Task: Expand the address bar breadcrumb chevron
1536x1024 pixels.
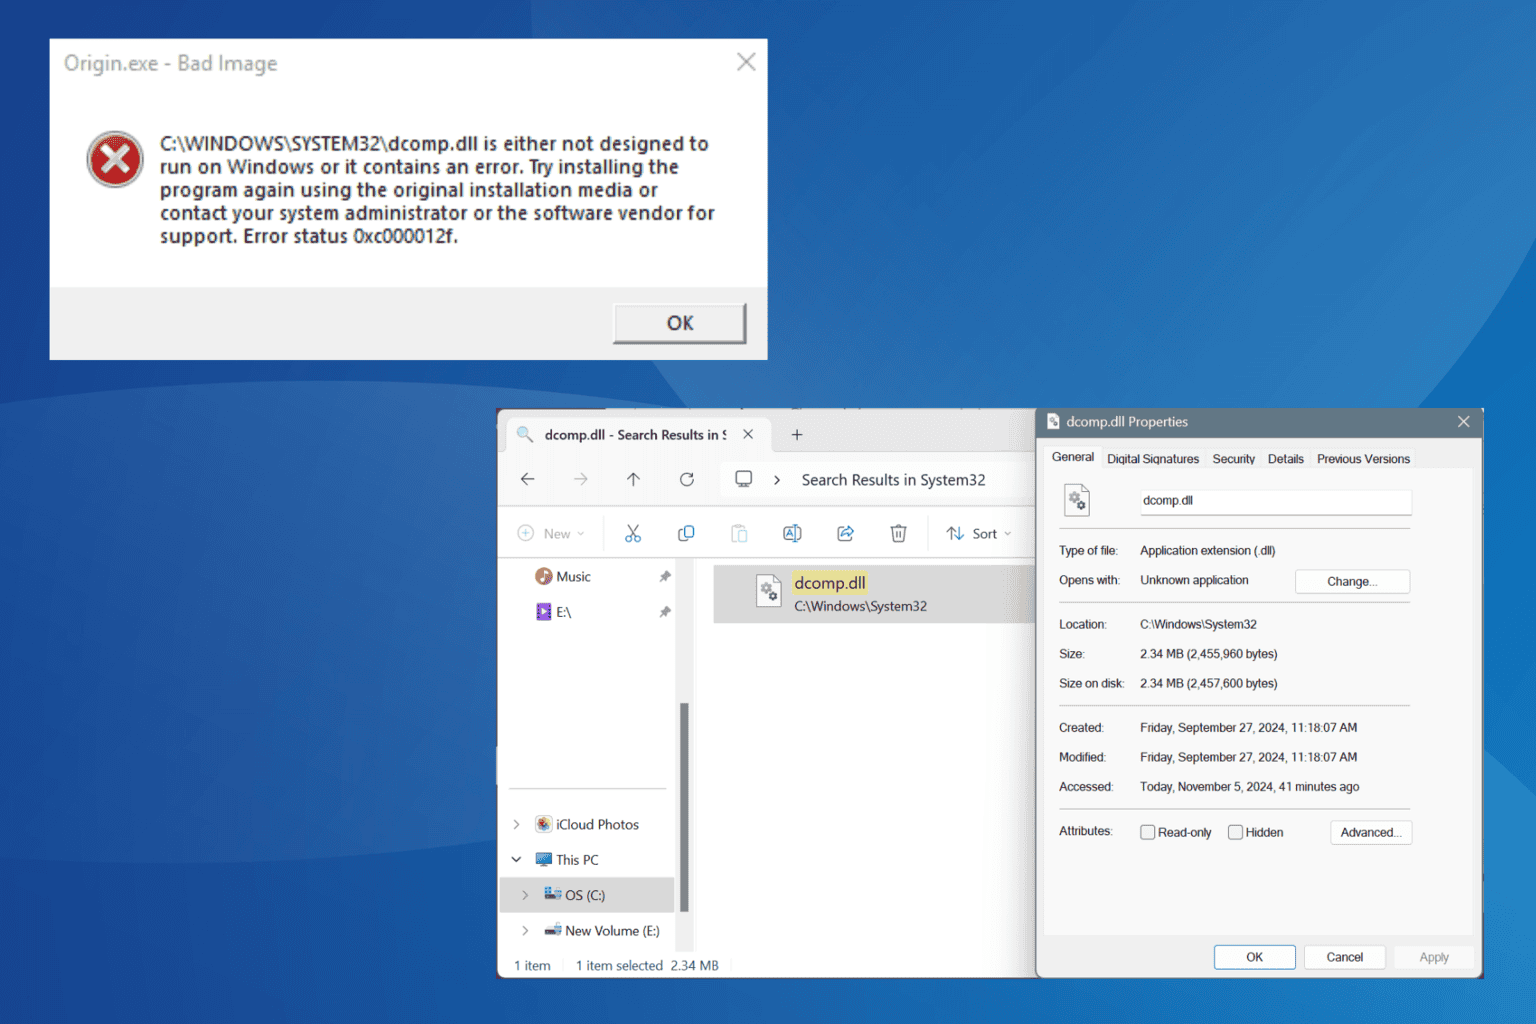Action: 777,480
